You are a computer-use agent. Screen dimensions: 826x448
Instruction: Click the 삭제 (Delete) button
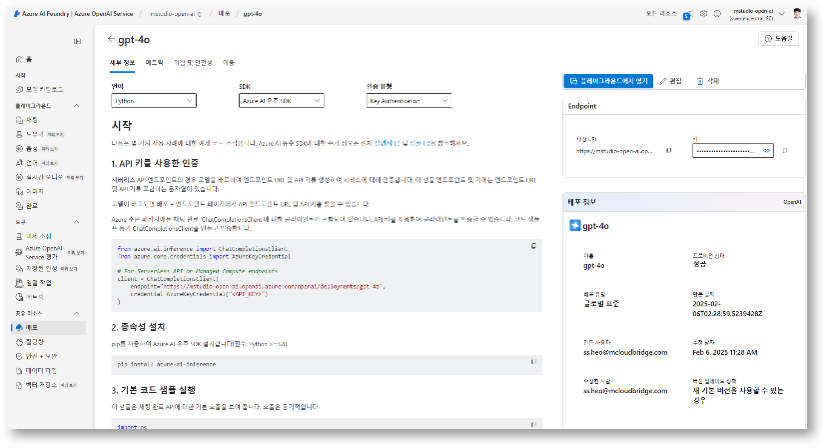(x=707, y=81)
